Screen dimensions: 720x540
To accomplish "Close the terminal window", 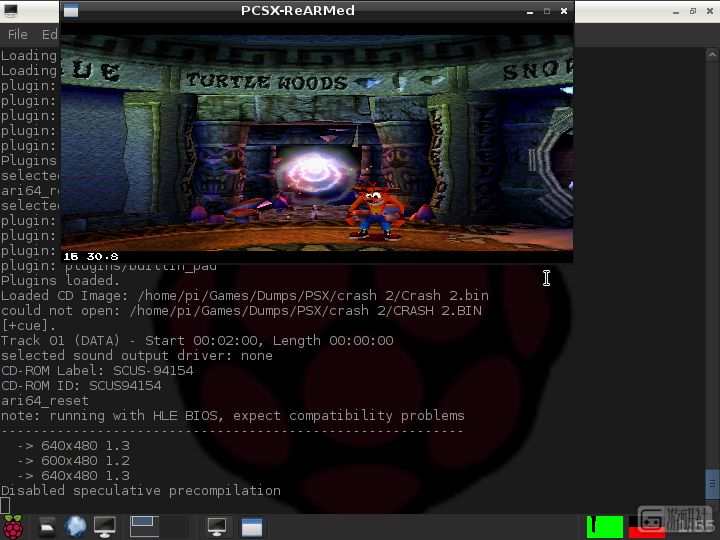I will (x=709, y=11).
